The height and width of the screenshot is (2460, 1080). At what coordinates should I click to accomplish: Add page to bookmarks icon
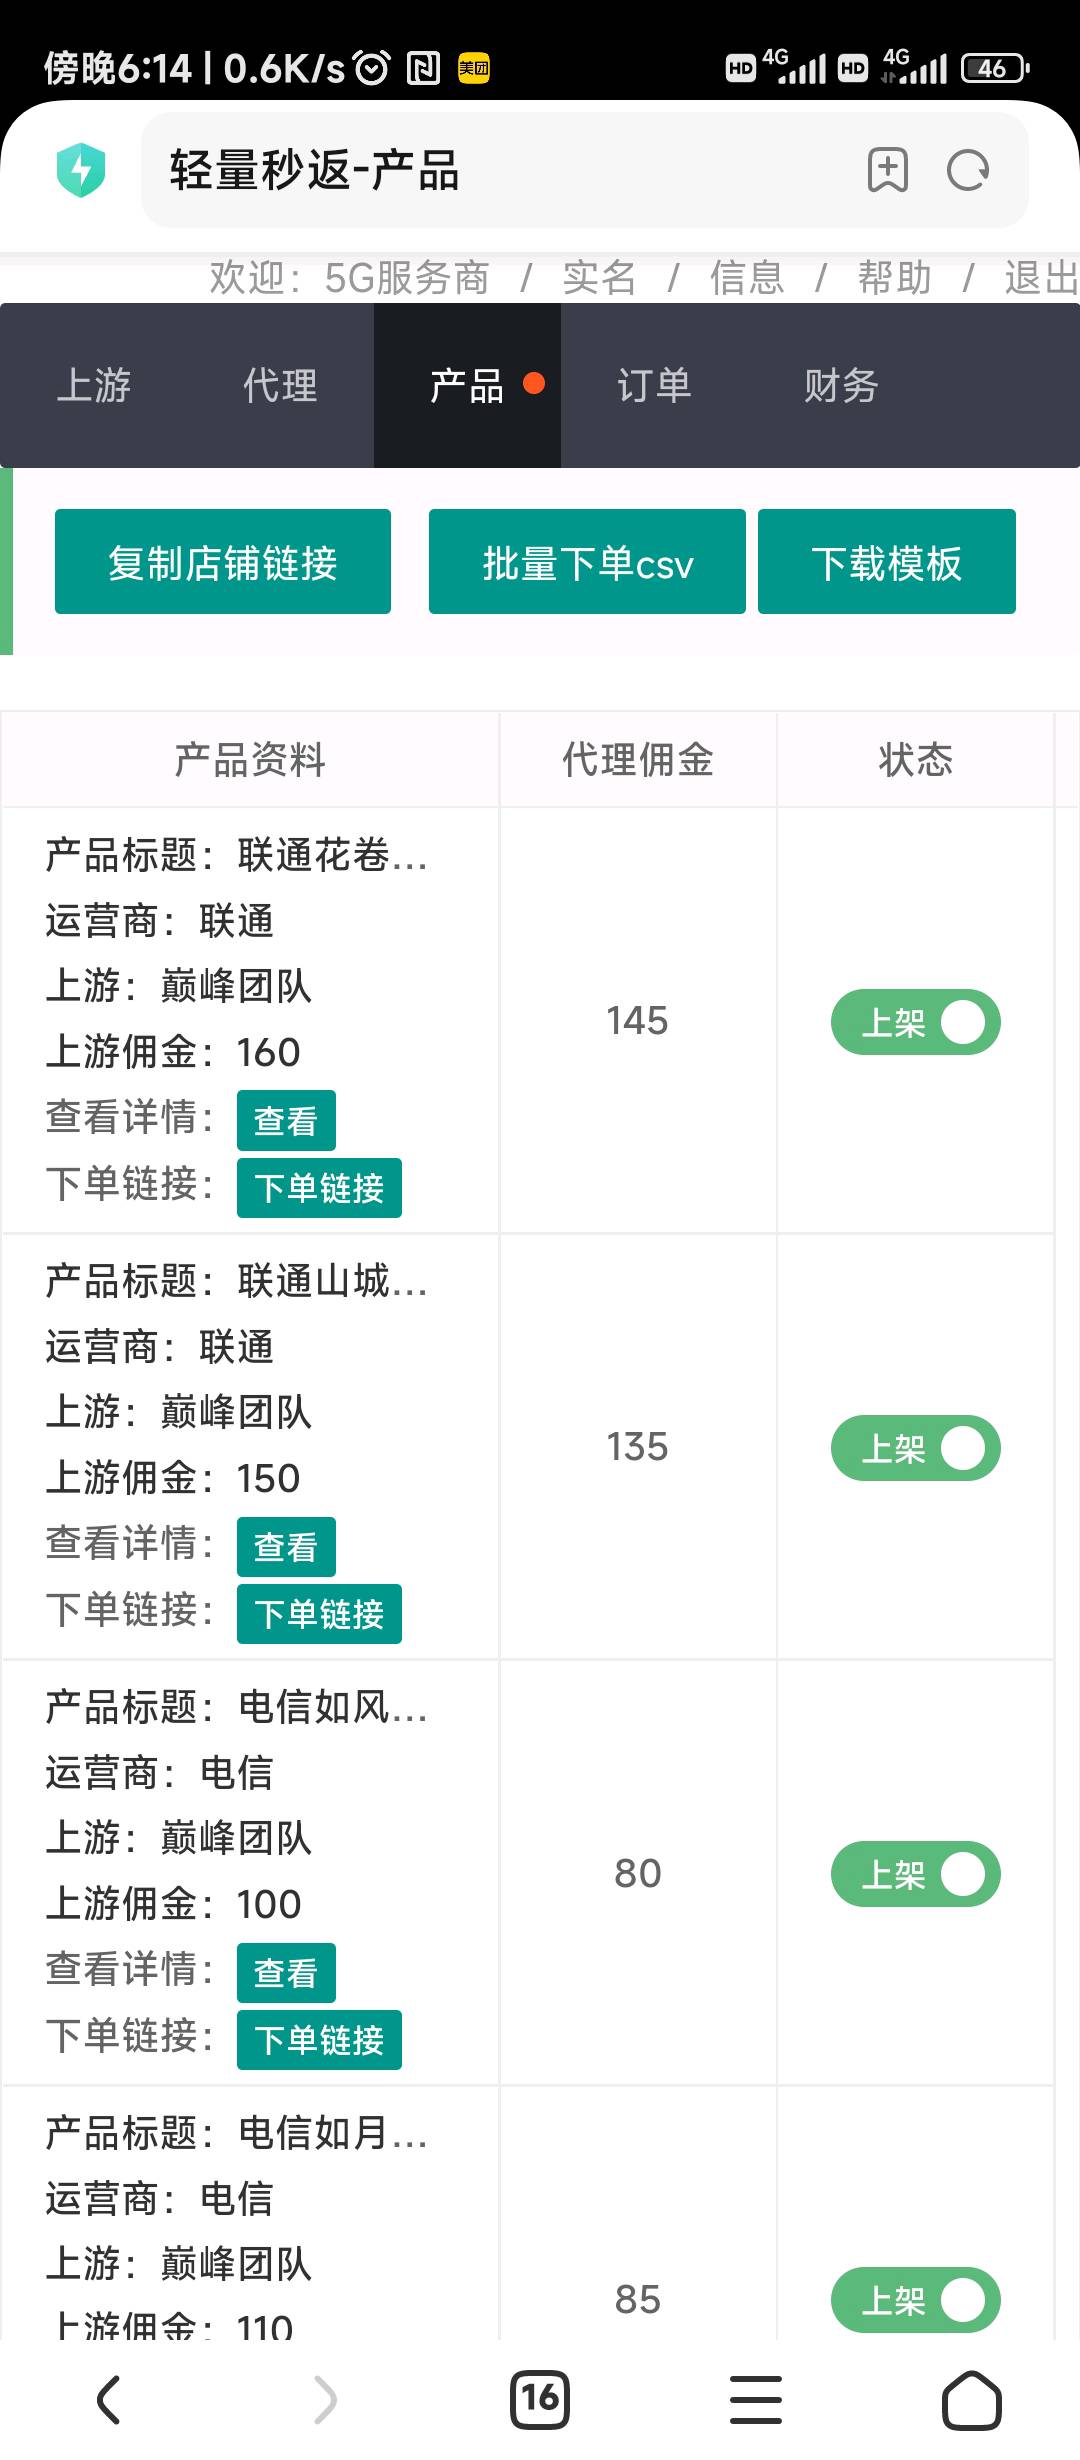(x=887, y=170)
